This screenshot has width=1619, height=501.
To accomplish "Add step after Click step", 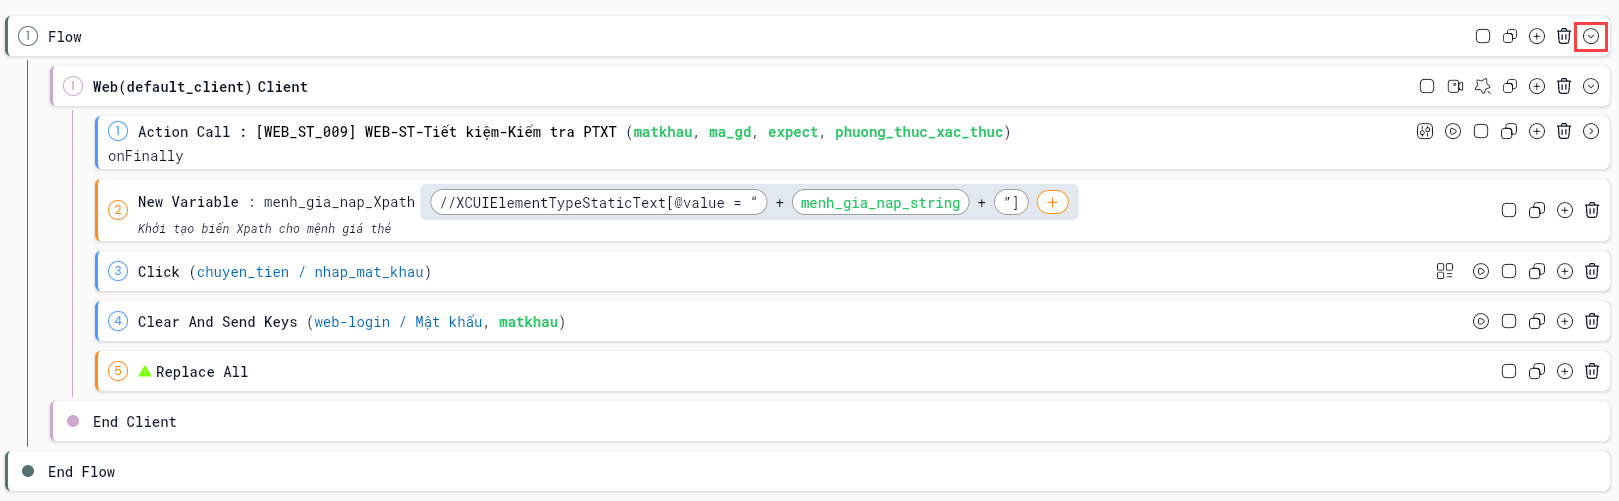I will click(x=1565, y=271).
